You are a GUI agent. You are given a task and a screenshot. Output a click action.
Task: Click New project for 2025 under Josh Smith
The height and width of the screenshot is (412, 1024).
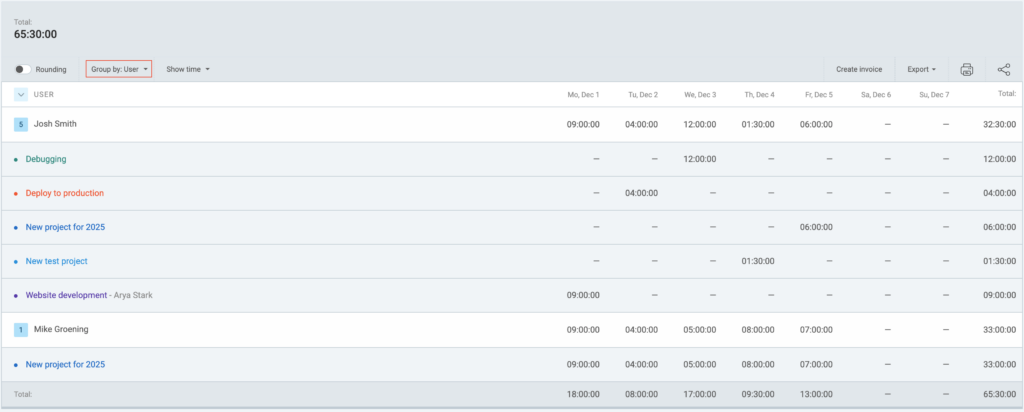click(65, 227)
